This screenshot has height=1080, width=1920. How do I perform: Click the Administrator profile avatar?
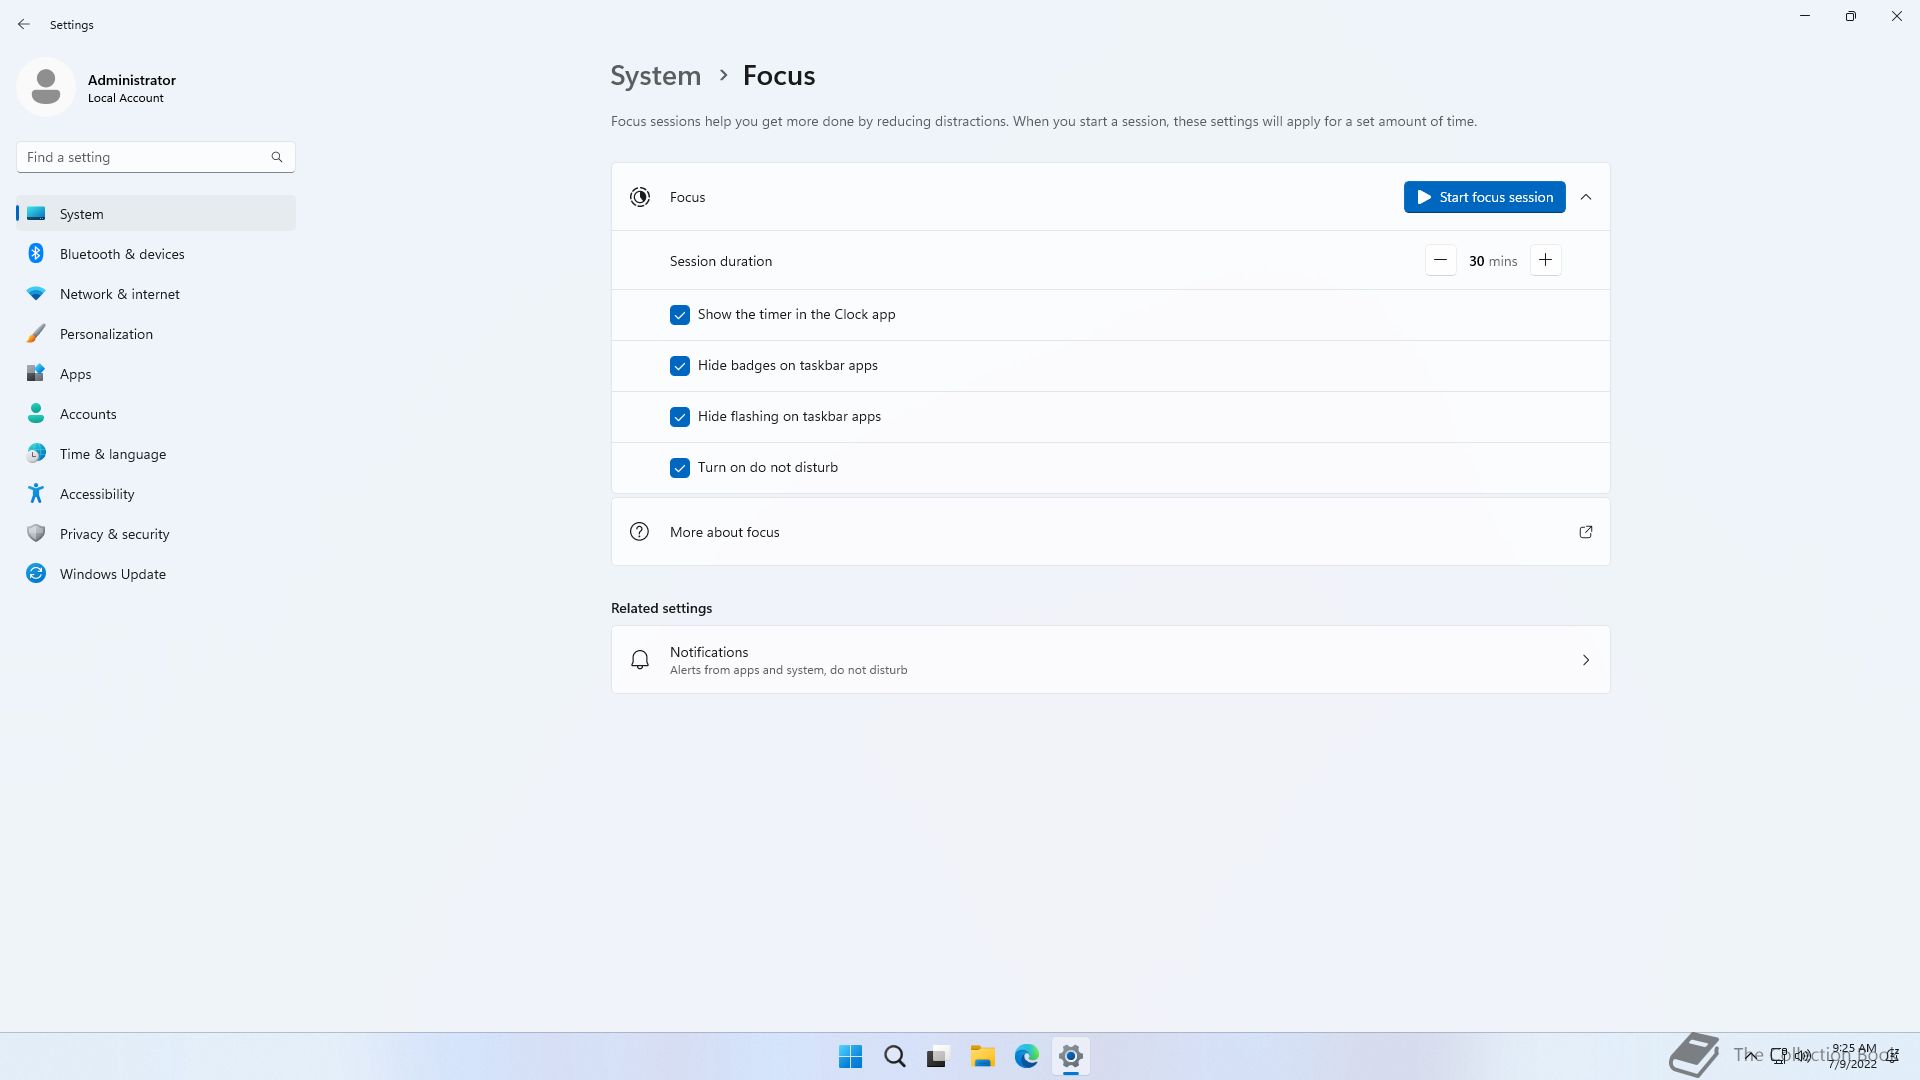46,87
